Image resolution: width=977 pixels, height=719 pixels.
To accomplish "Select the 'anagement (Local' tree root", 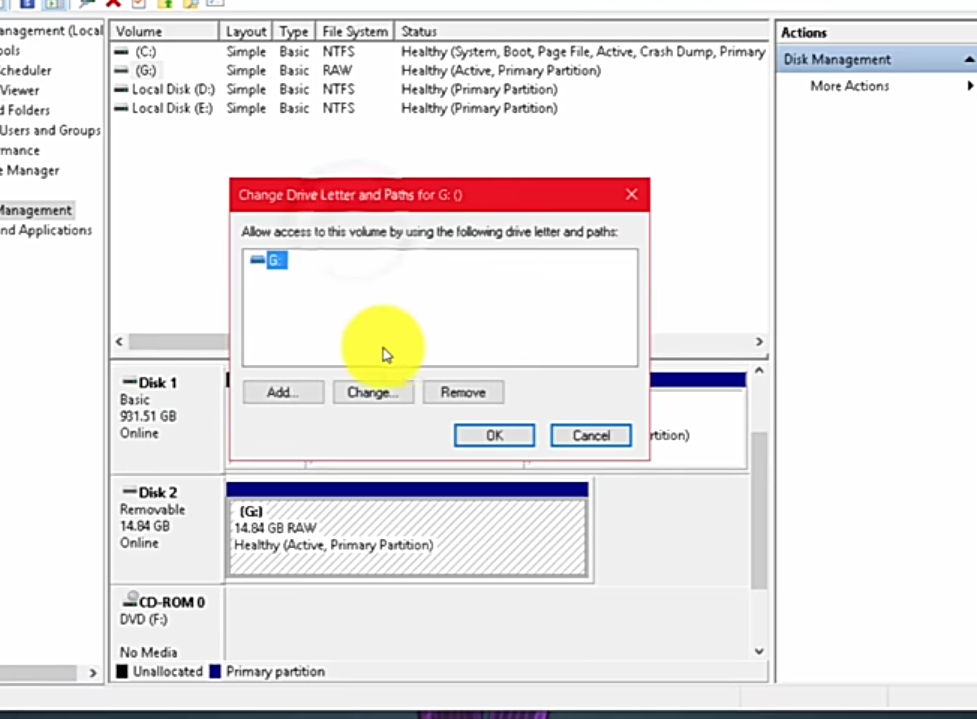I will (51, 31).
